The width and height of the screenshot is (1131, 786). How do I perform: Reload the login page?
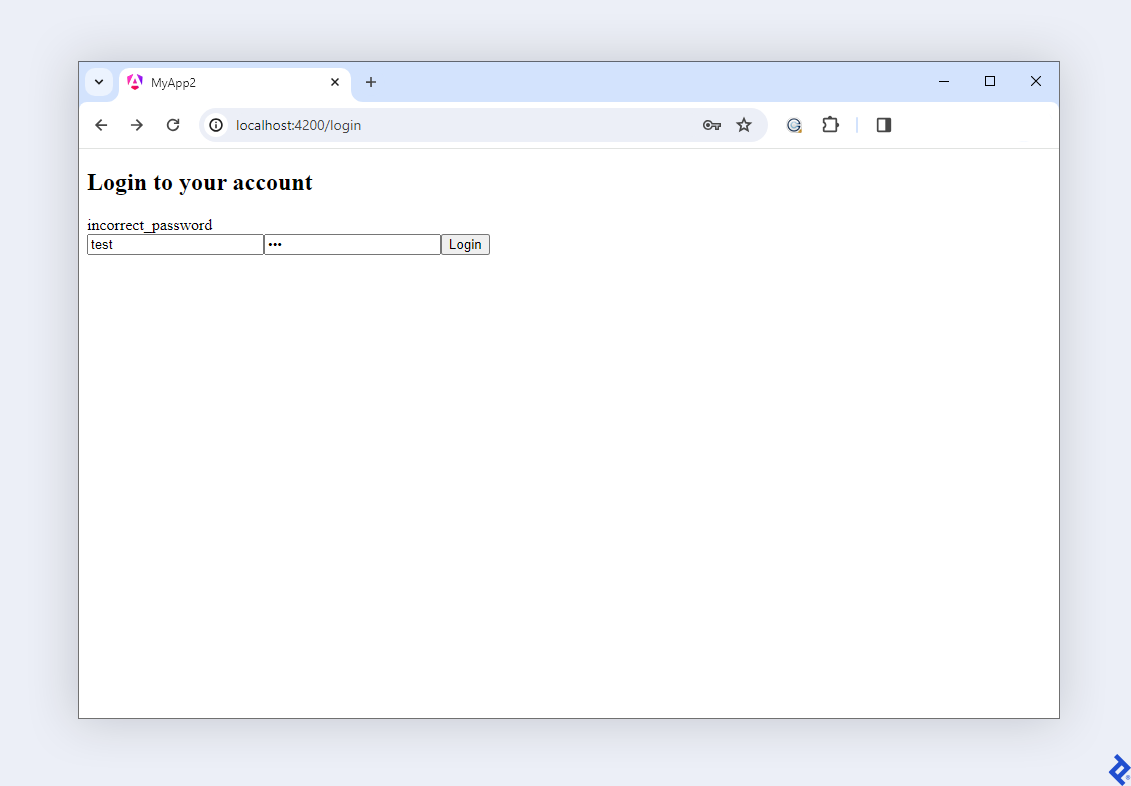pos(172,125)
